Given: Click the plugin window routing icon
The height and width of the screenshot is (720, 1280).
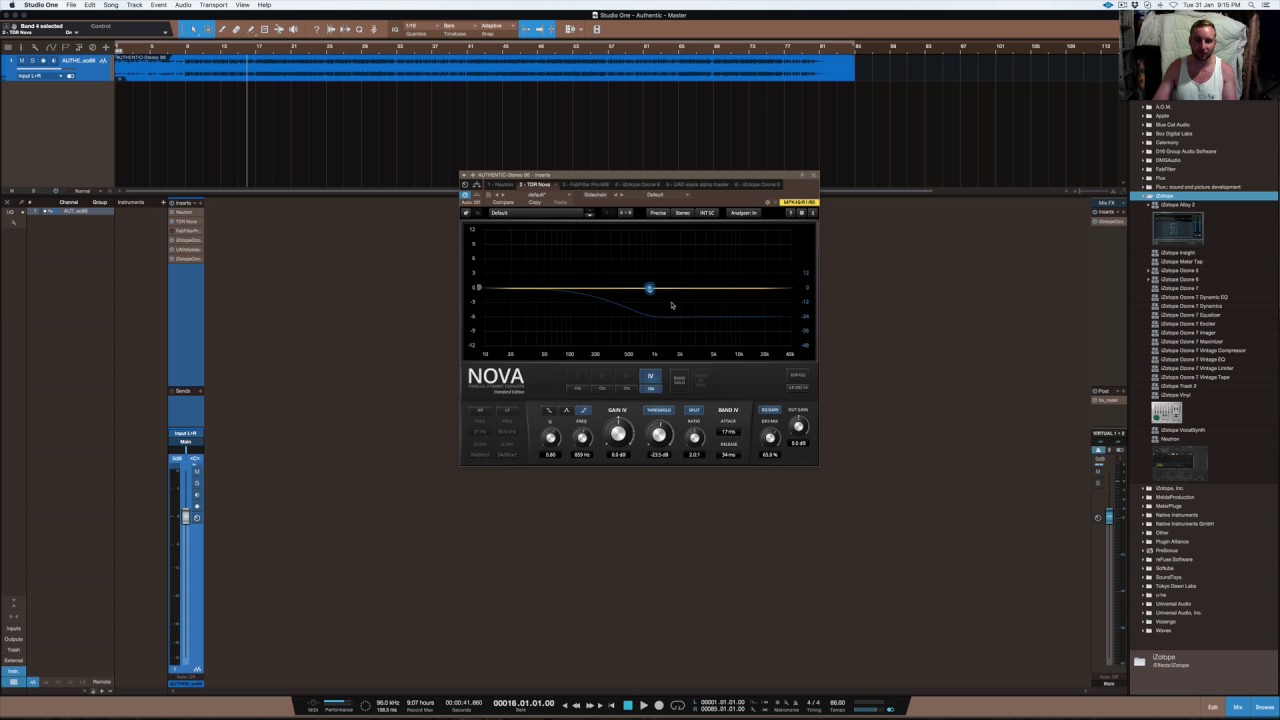Looking at the screenshot, I should coord(477,184).
